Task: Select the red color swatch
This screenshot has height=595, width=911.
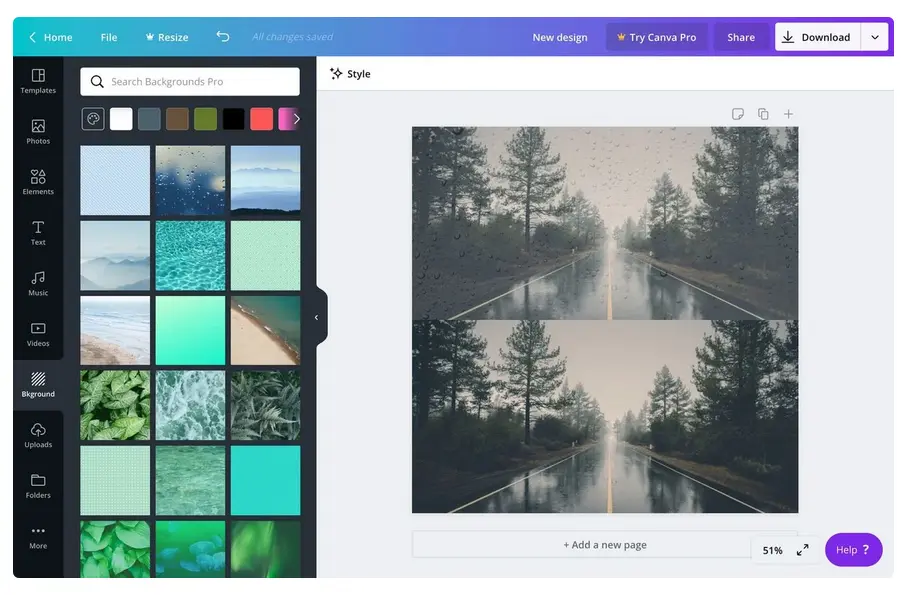Action: coord(261,119)
